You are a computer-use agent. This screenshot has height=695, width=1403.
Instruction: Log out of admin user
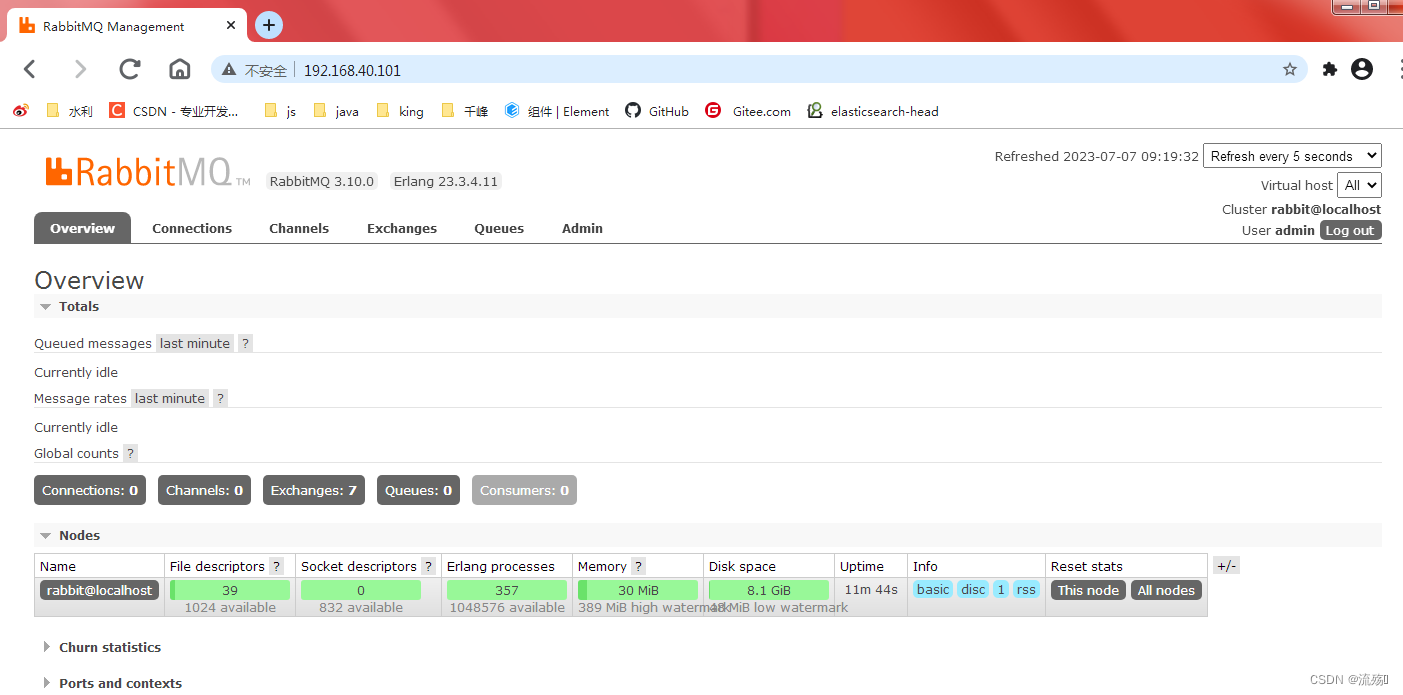coord(1350,230)
